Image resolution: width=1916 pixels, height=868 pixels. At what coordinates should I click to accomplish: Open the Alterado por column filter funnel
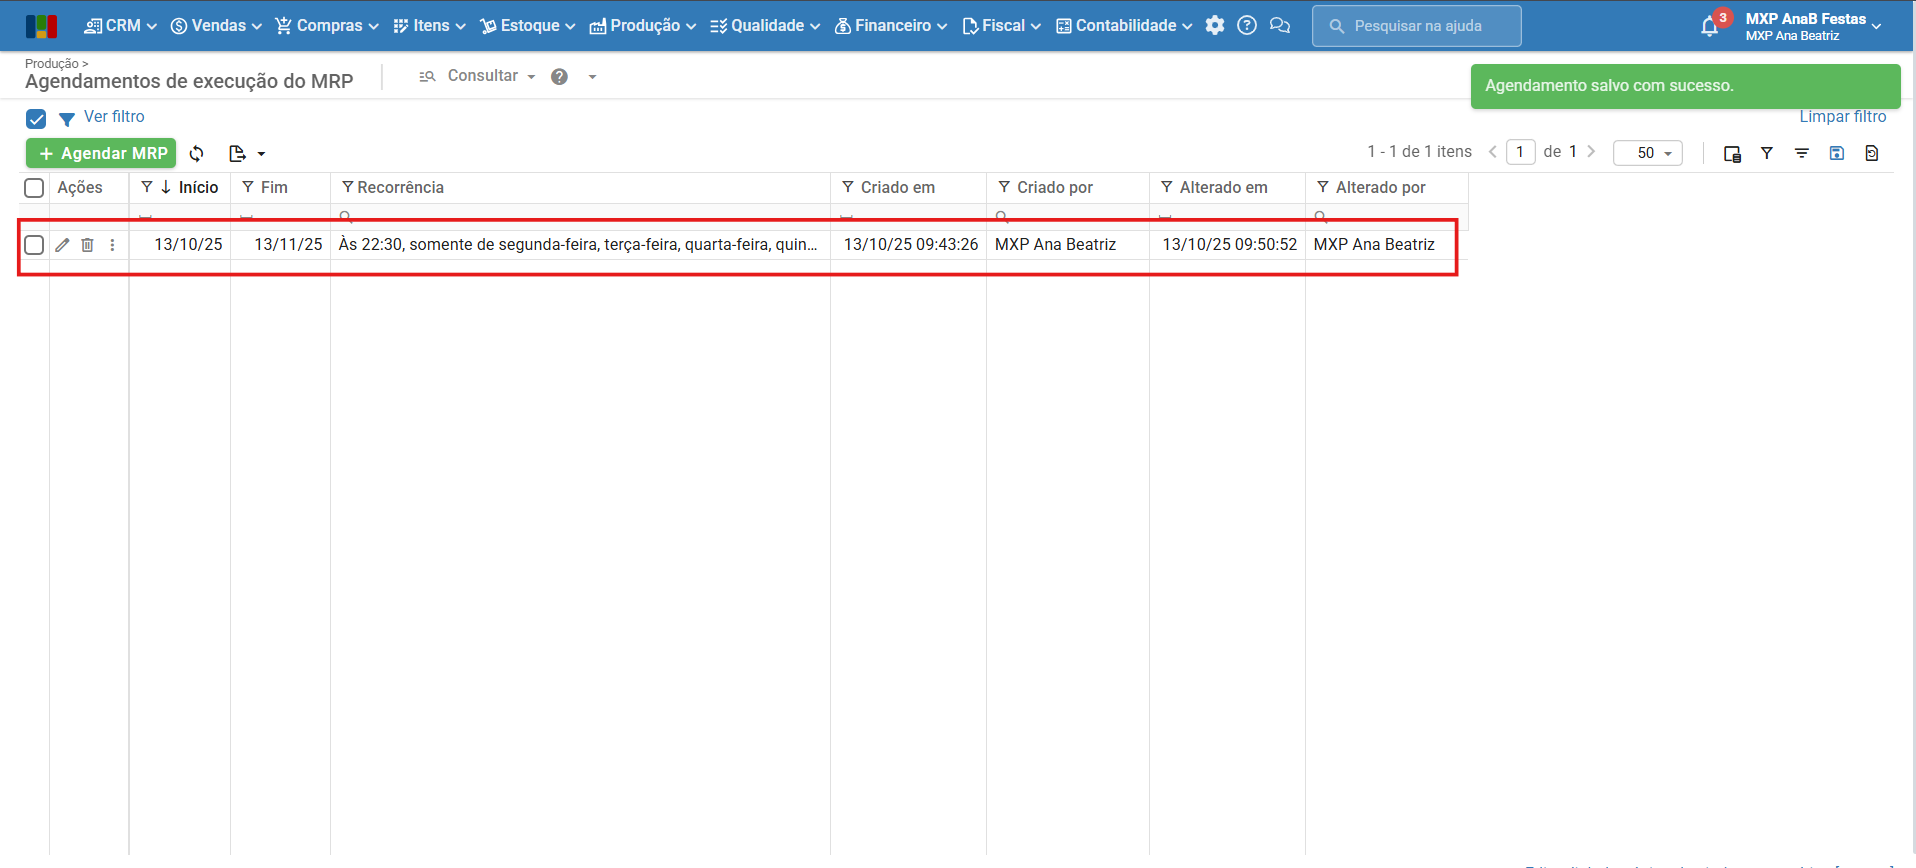pos(1323,187)
